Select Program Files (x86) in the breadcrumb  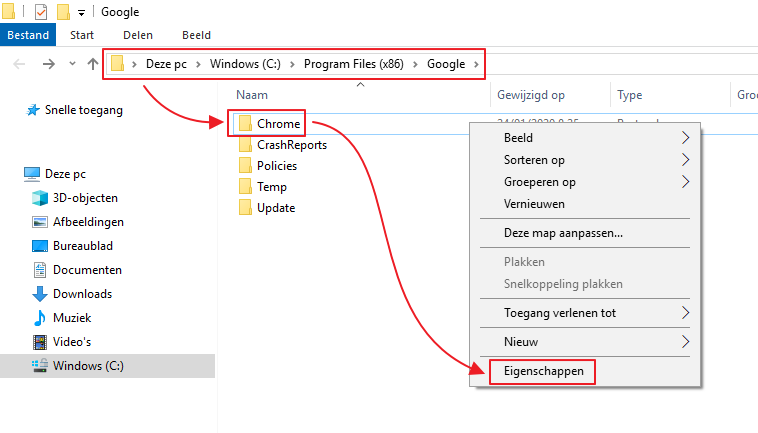click(x=353, y=64)
